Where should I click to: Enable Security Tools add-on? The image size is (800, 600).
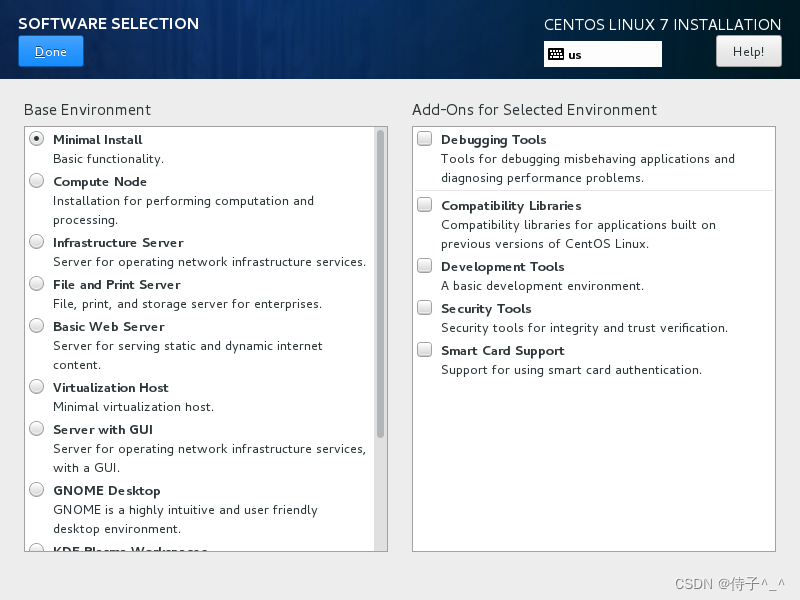(425, 308)
